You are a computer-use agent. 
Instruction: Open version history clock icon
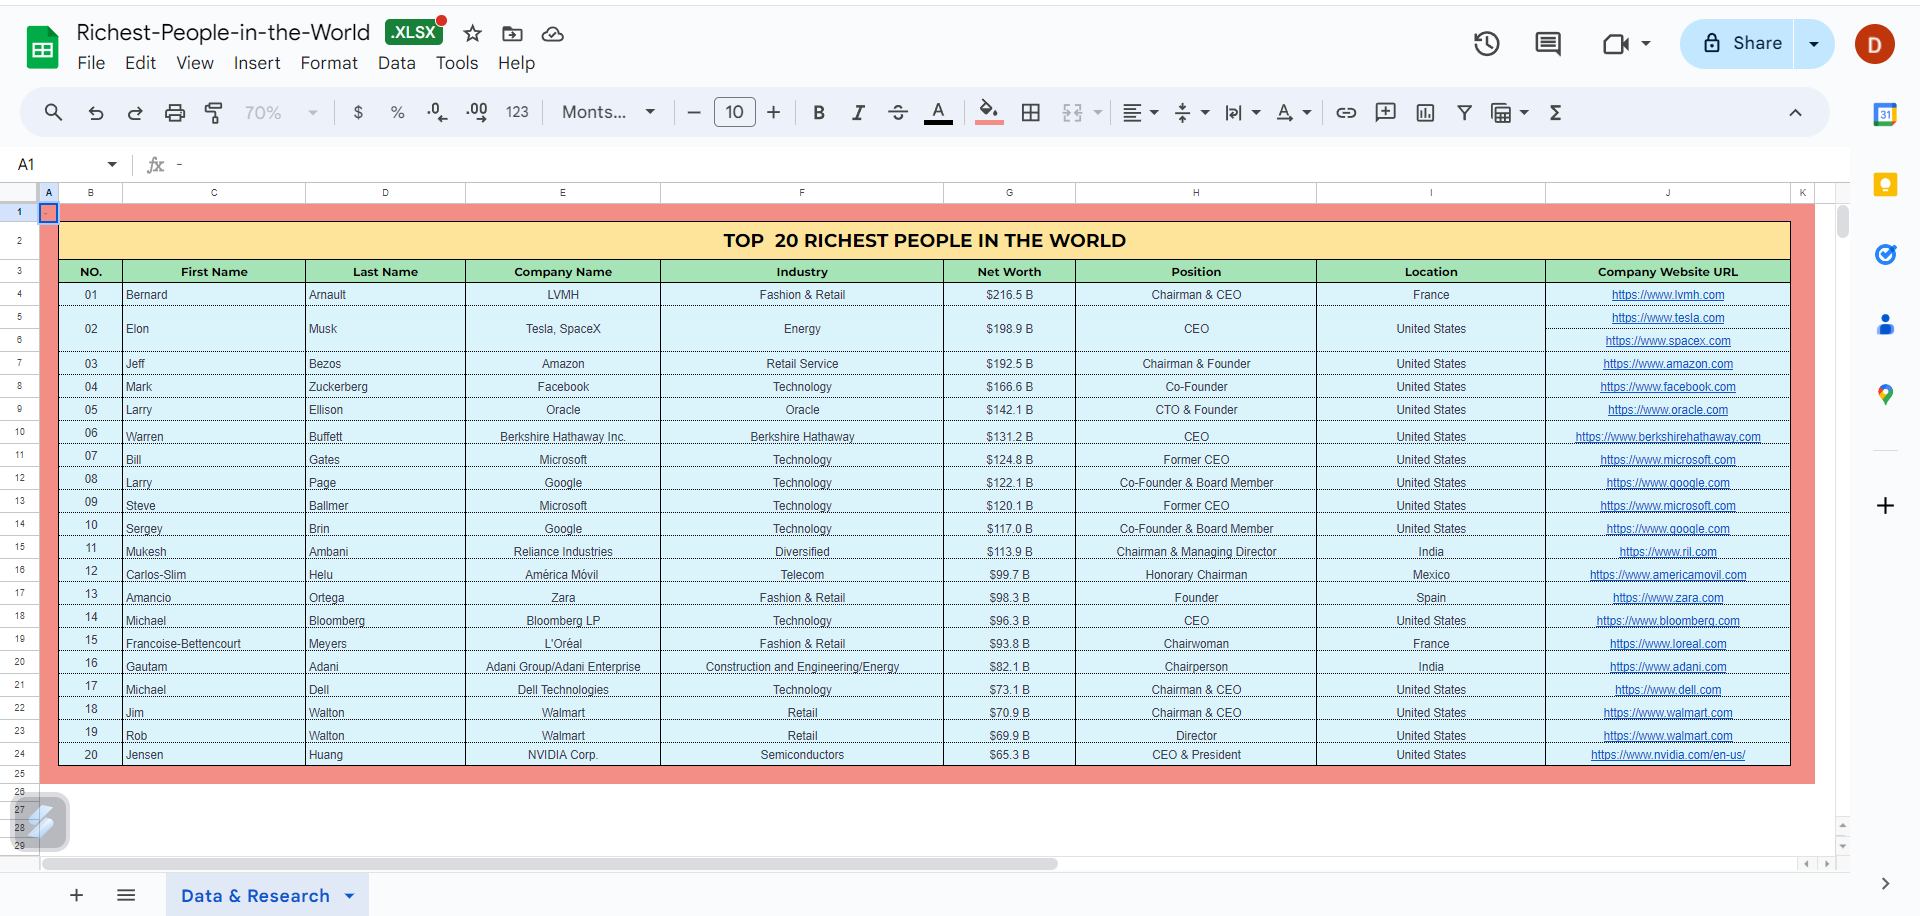(1487, 44)
